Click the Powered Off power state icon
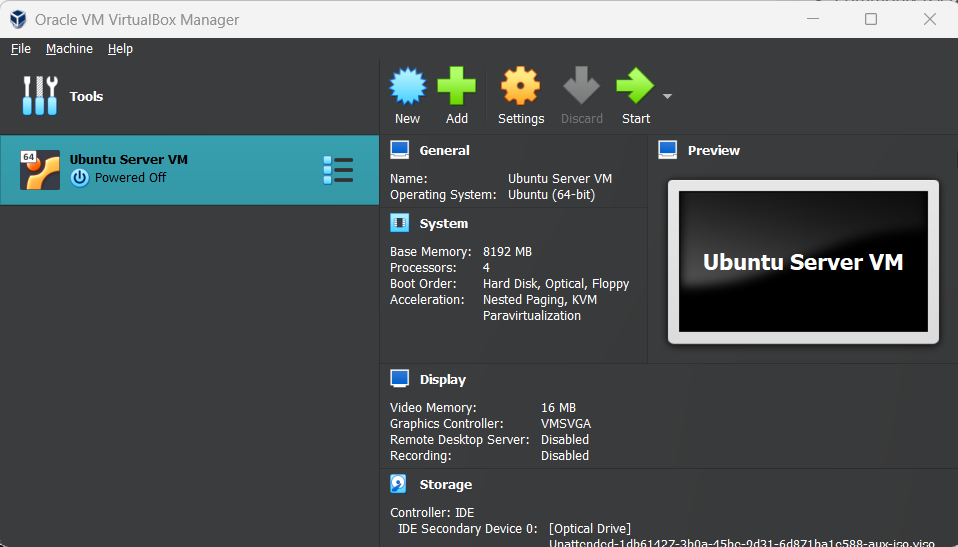This screenshot has height=547, width=958. tap(79, 178)
